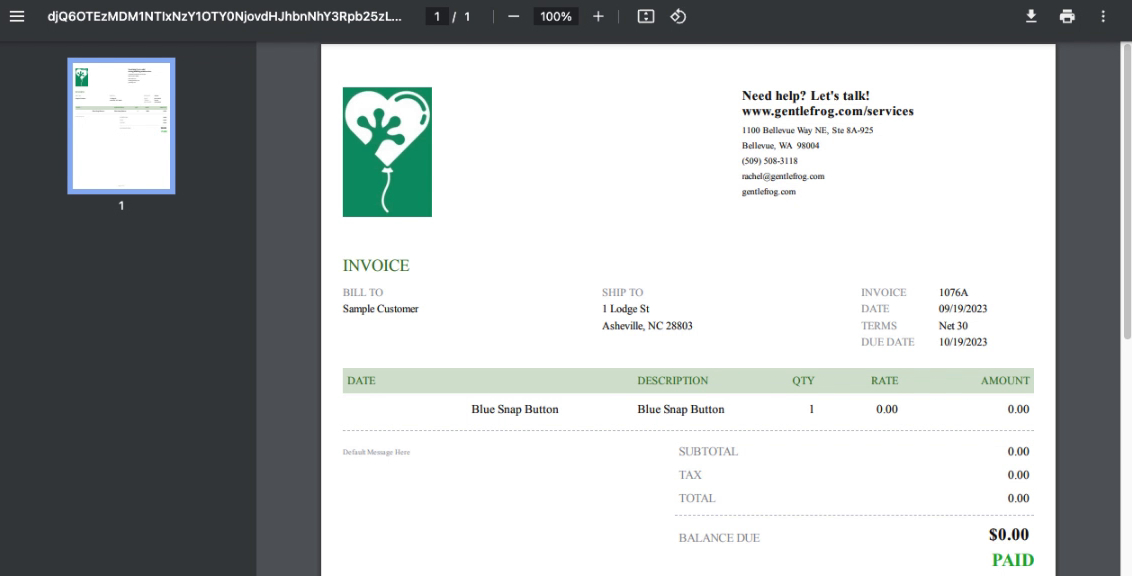Click invoice number 1076A

pos(953,292)
